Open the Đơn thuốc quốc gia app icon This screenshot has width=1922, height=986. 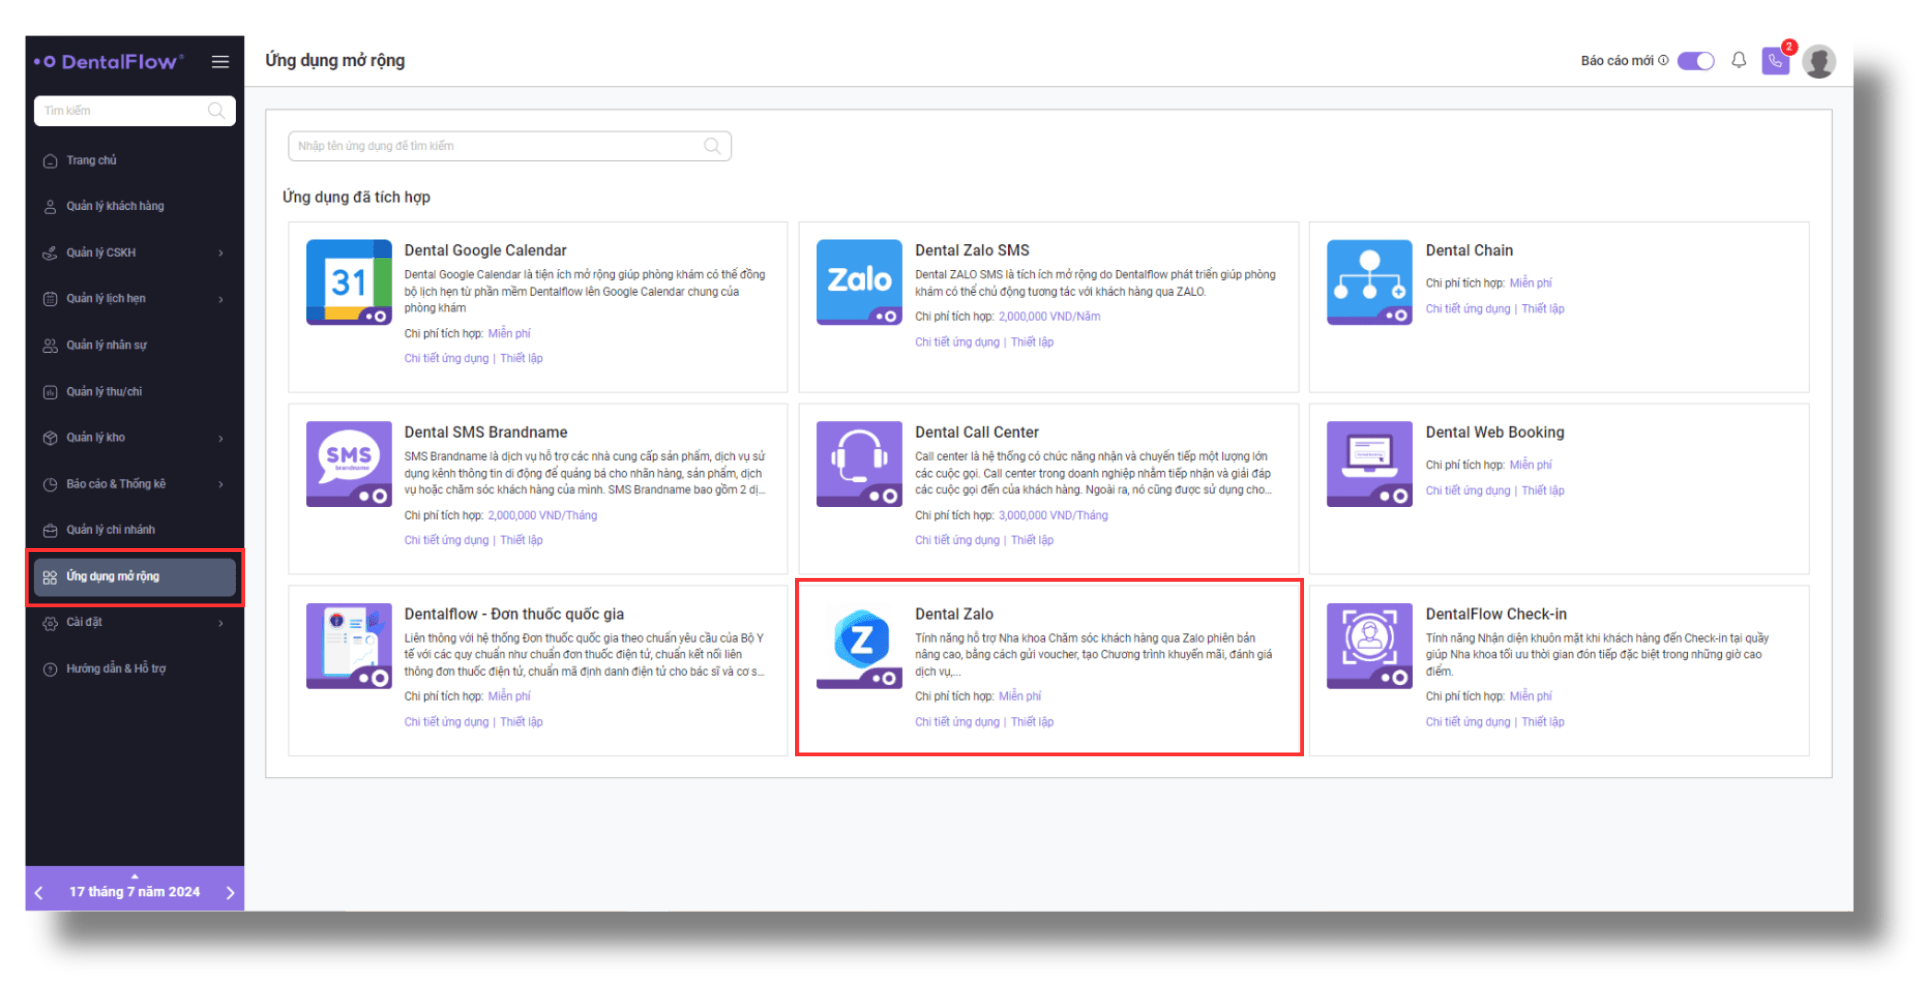coord(349,646)
